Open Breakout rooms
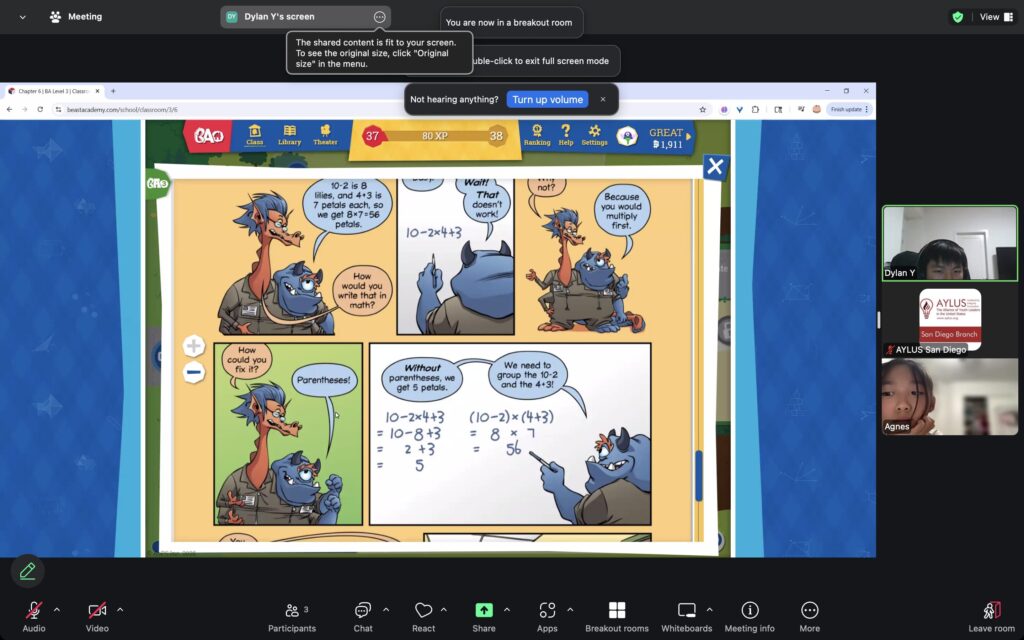Image resolution: width=1024 pixels, height=640 pixels. 617,611
